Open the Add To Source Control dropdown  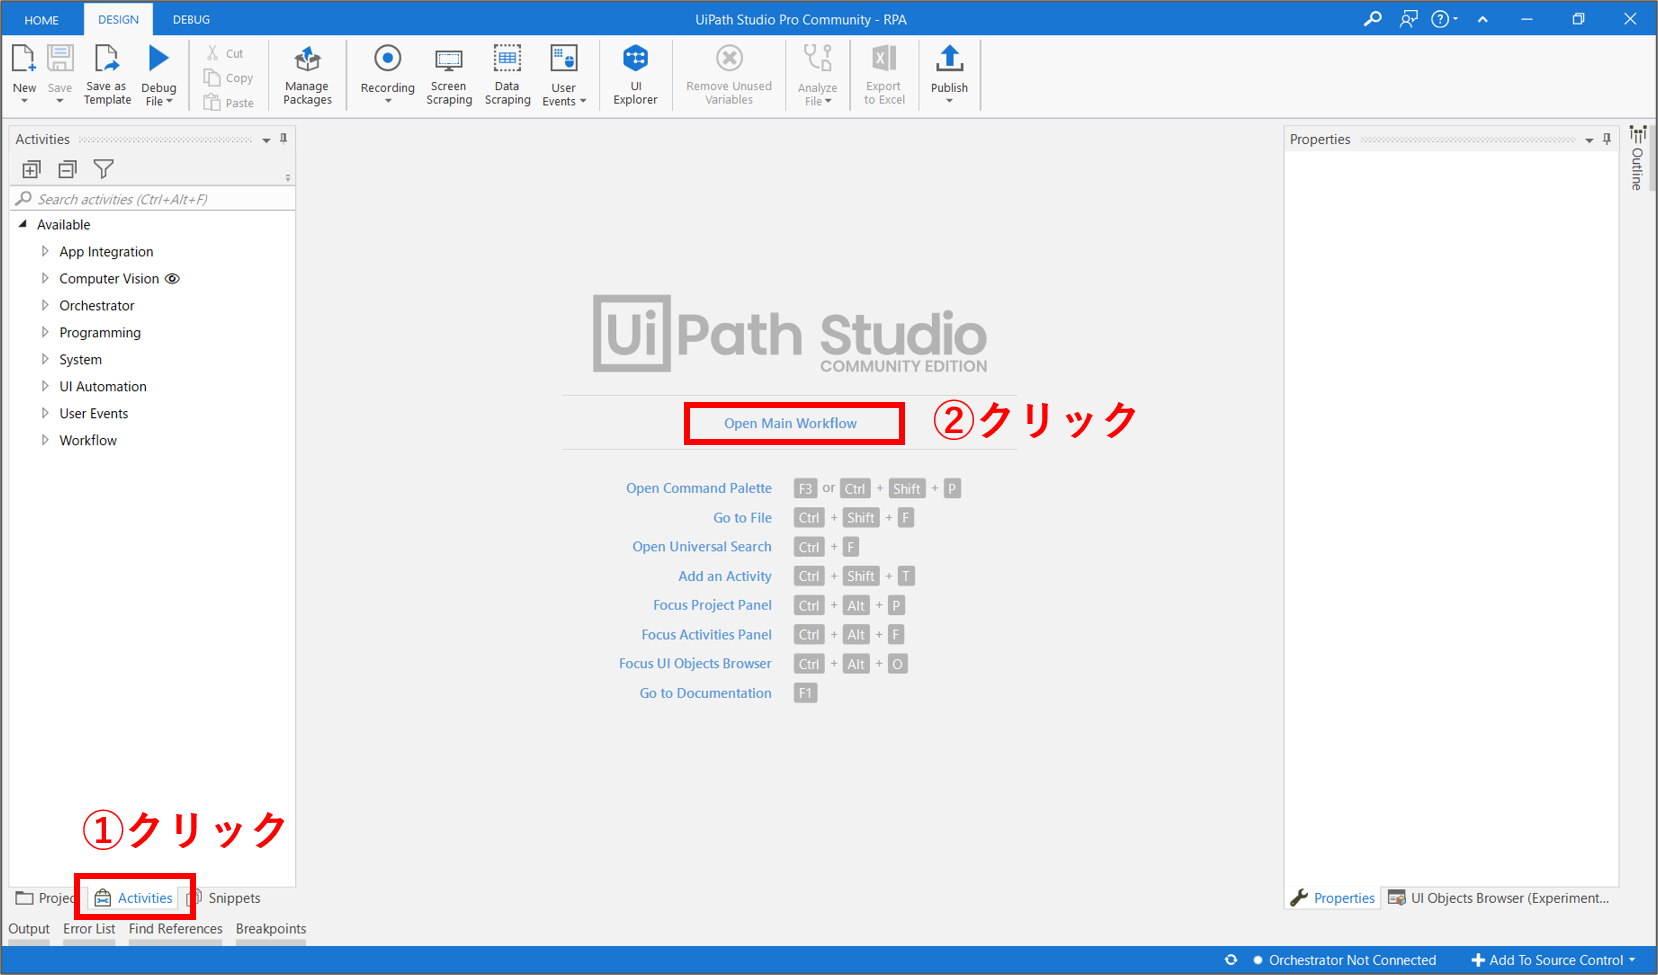pyautogui.click(x=1554, y=960)
